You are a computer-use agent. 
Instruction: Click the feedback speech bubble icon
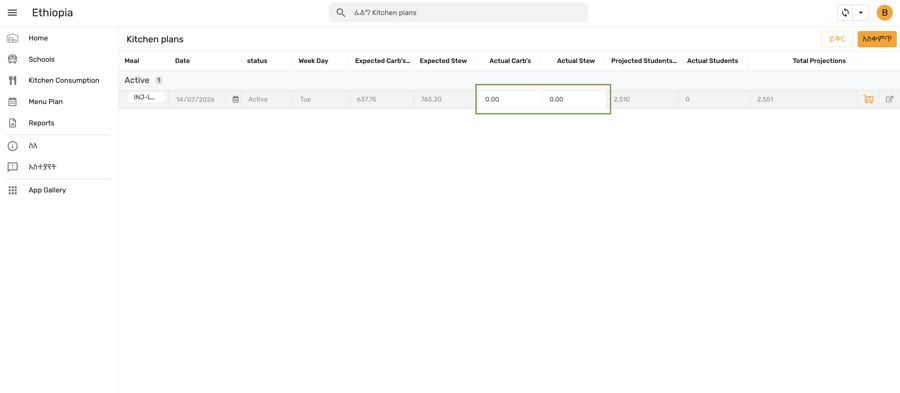[x=13, y=168]
